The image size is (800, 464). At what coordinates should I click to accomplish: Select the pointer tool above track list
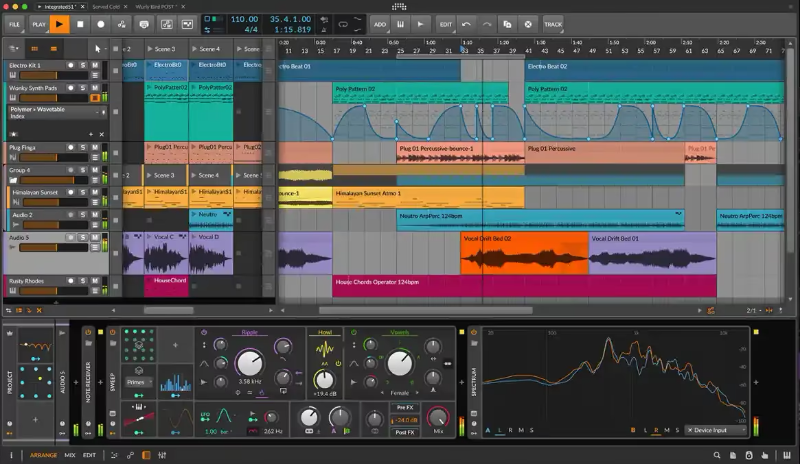point(98,48)
